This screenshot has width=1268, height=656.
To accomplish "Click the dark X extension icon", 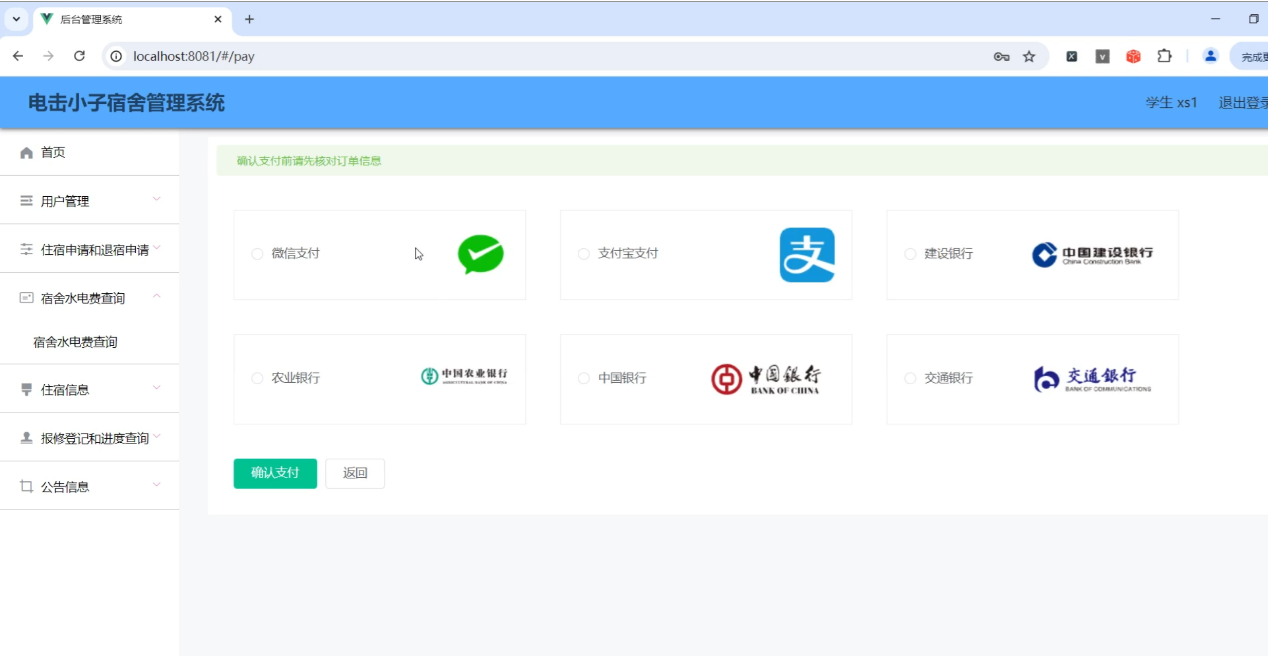I will pyautogui.click(x=1071, y=56).
